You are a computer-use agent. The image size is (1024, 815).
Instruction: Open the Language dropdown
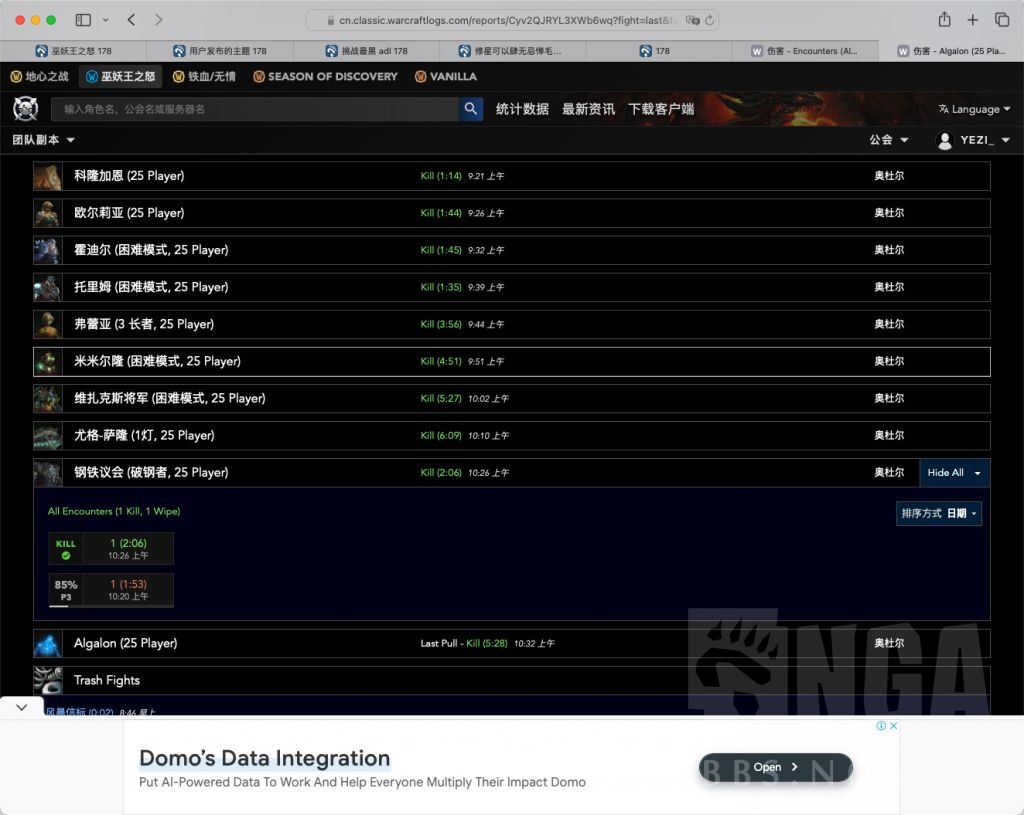[x=974, y=109]
